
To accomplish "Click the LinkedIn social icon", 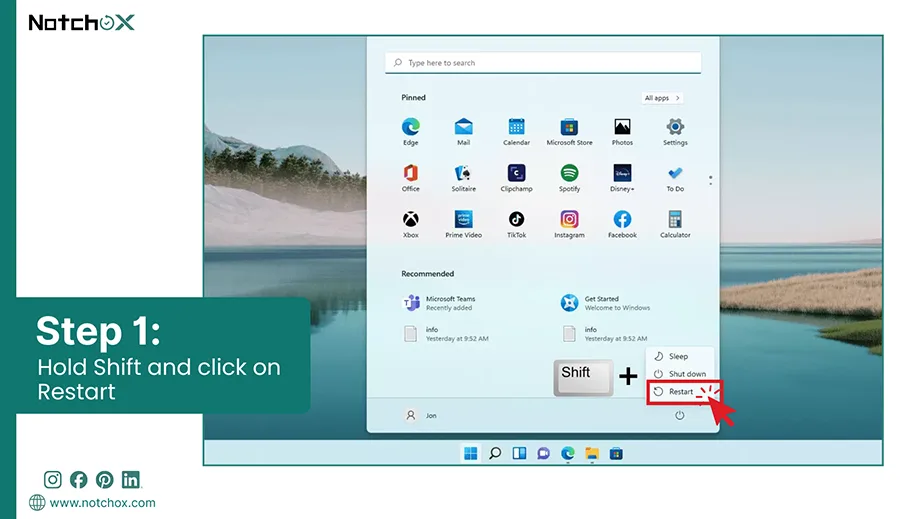I will 131,480.
